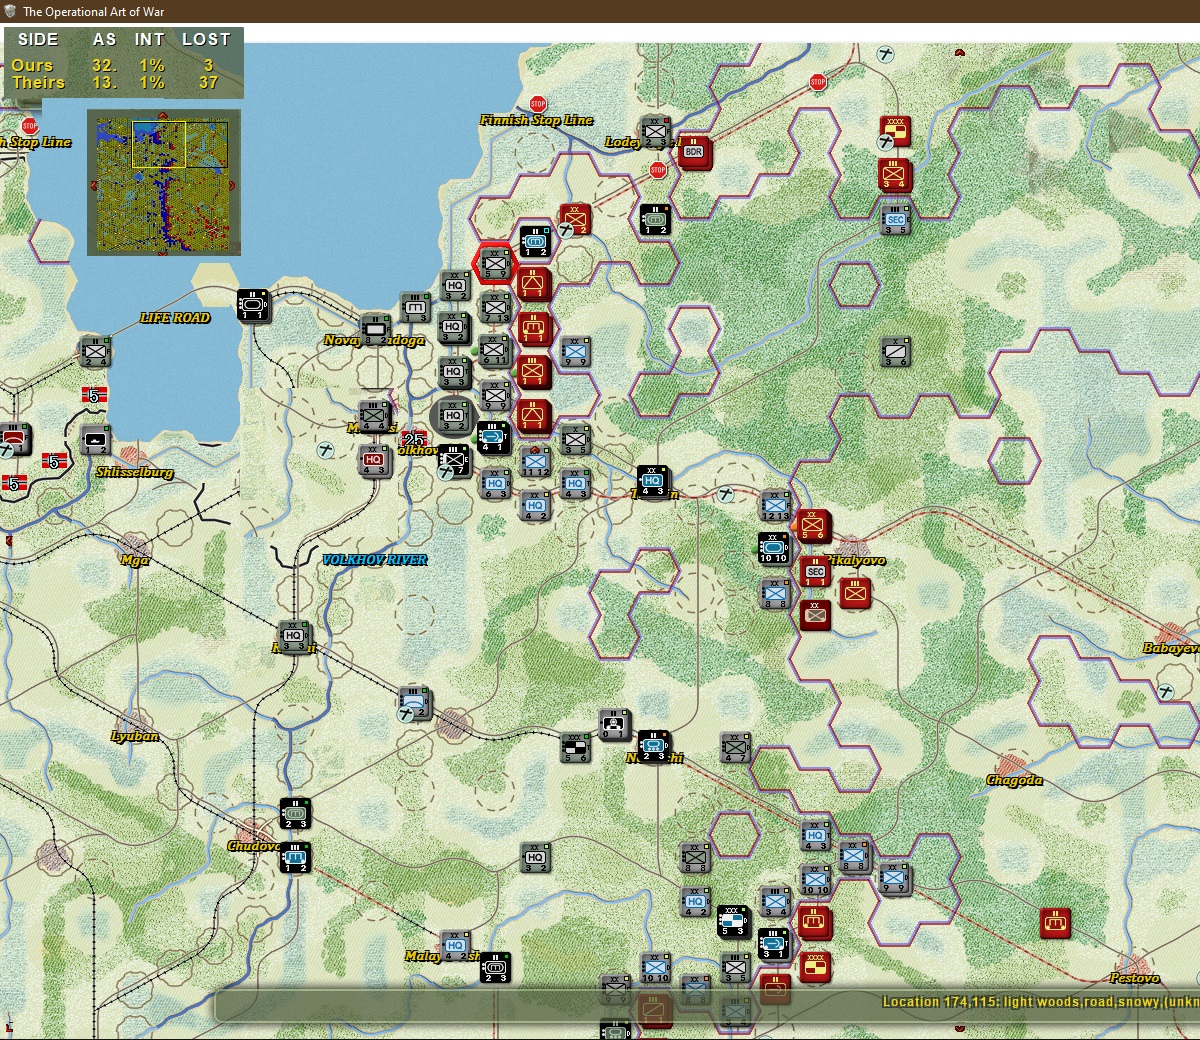
Task: Select the red-highlighted infantry unit 5-9
Action: [495, 264]
